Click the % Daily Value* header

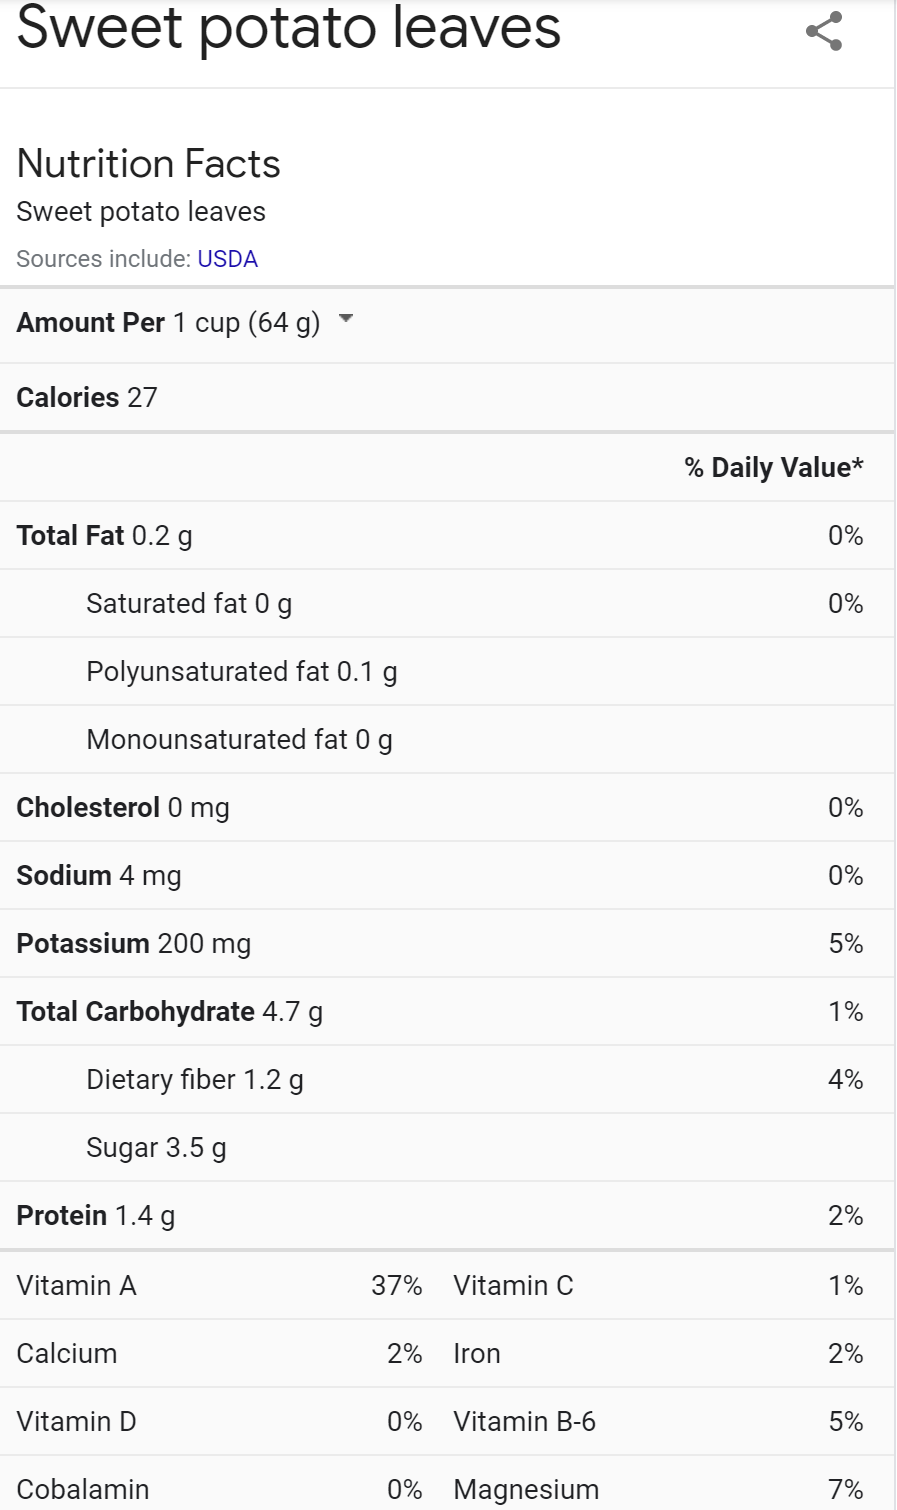tap(774, 468)
